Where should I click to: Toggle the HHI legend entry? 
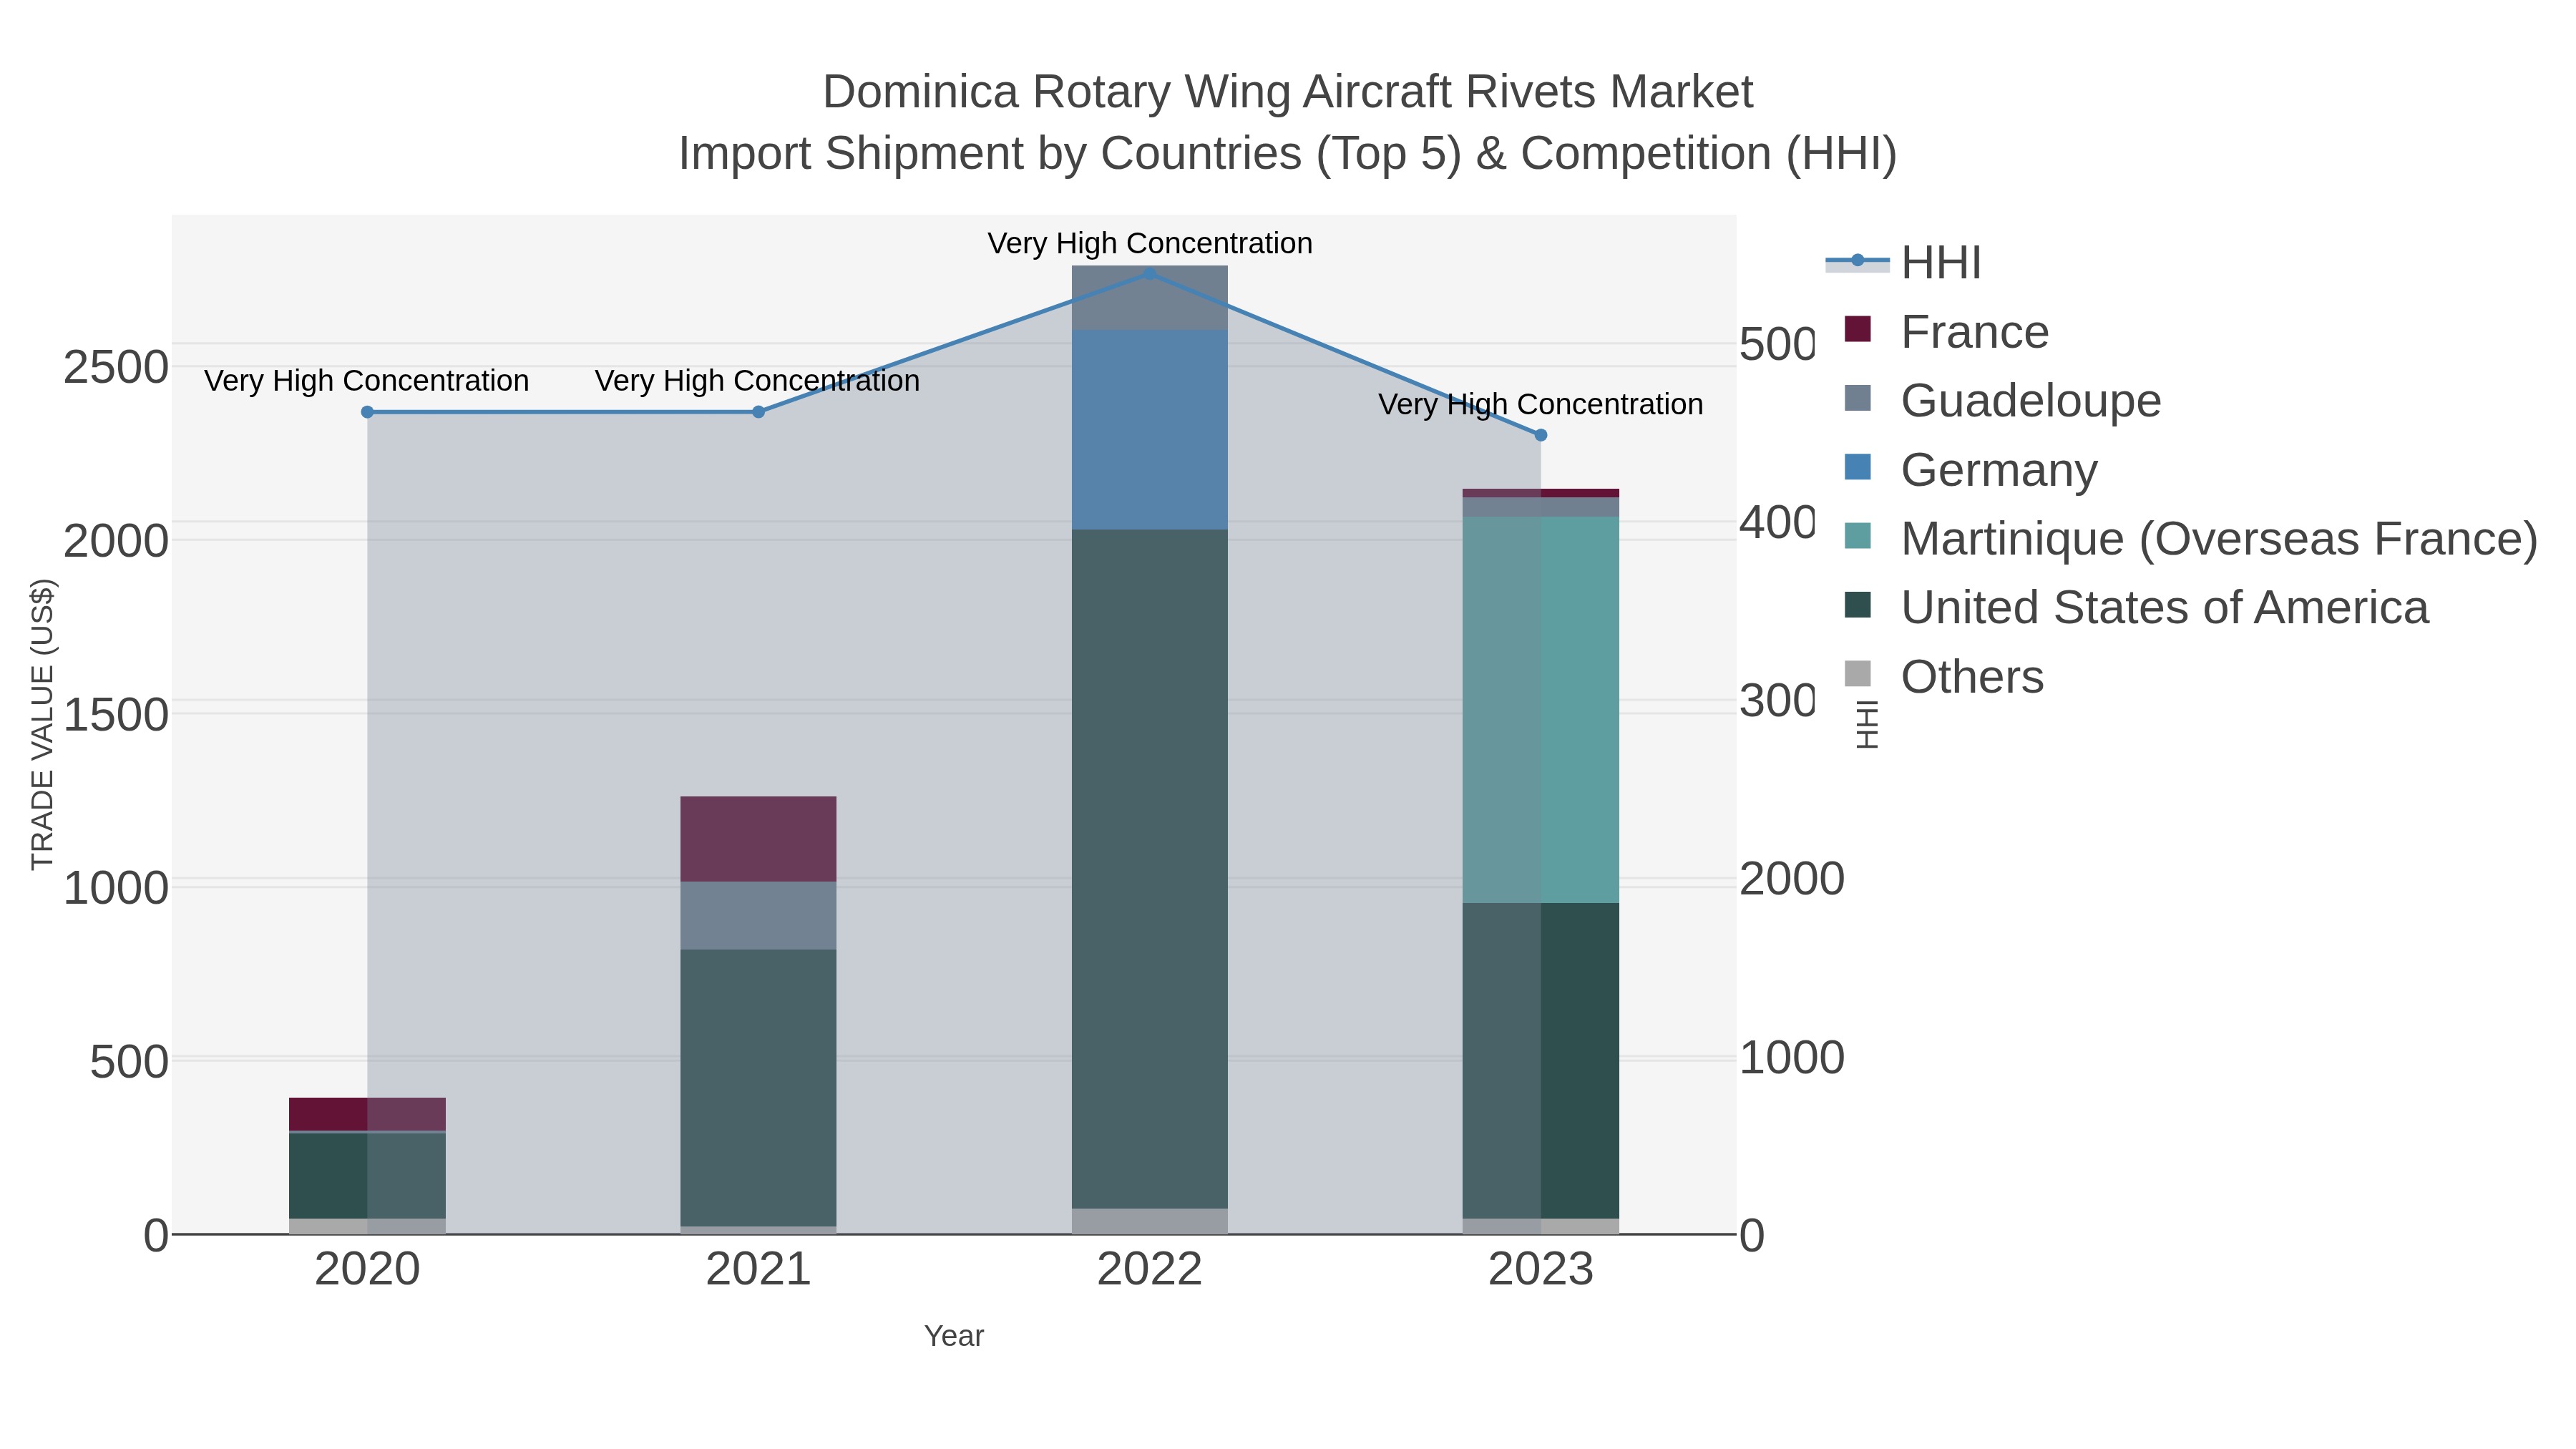coord(1904,262)
